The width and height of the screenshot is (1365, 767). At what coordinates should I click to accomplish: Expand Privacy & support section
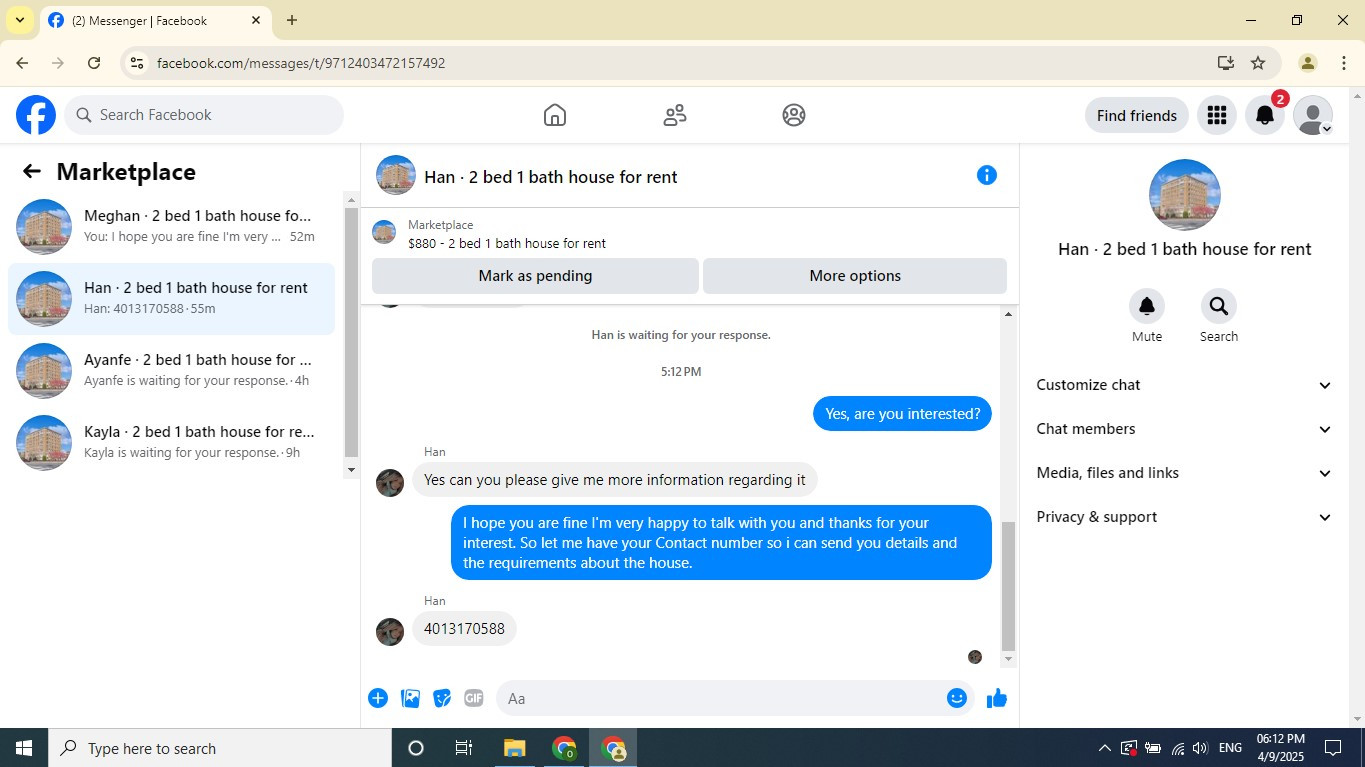coord(1184,517)
